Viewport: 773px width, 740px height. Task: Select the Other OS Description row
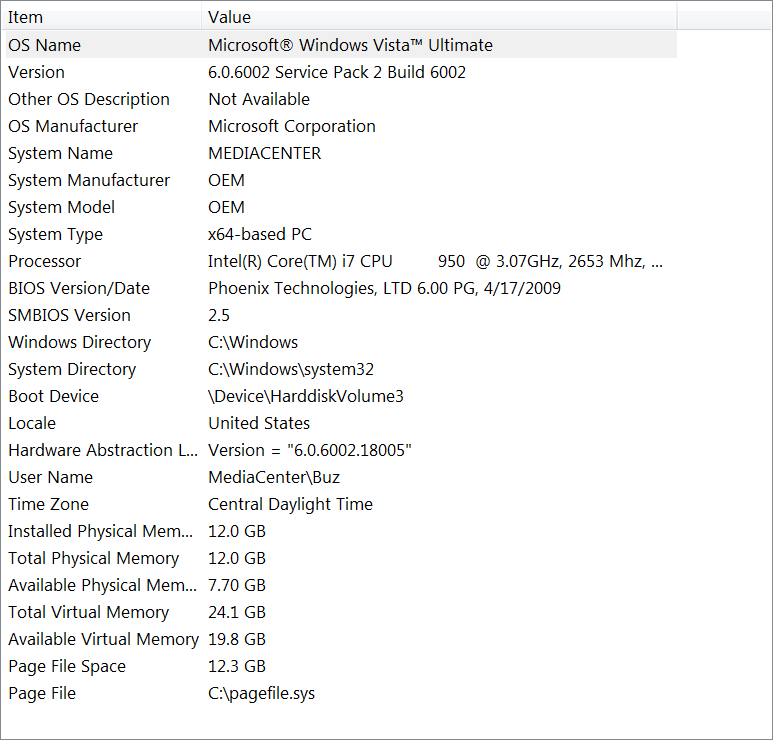point(341,99)
